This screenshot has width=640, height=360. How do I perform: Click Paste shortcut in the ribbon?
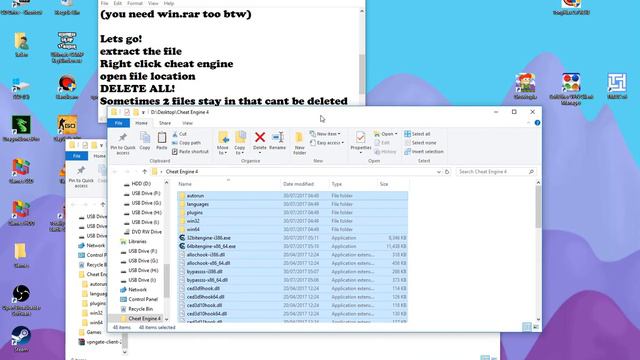(190, 151)
